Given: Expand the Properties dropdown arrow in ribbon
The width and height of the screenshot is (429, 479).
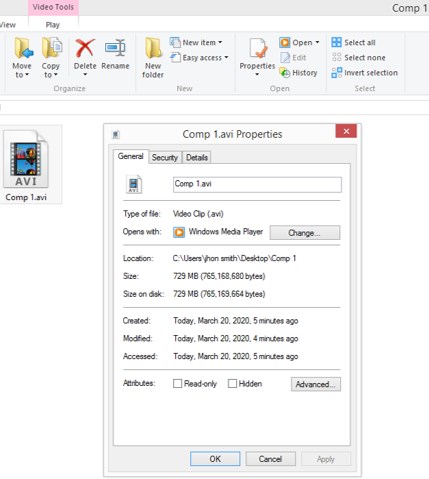Looking at the screenshot, I should [257, 74].
